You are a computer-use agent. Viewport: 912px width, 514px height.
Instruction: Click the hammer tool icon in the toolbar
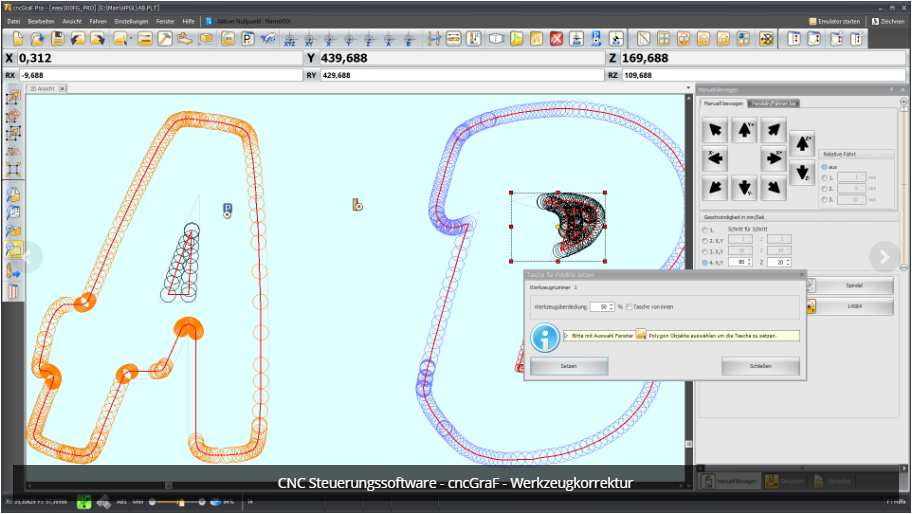coord(165,38)
